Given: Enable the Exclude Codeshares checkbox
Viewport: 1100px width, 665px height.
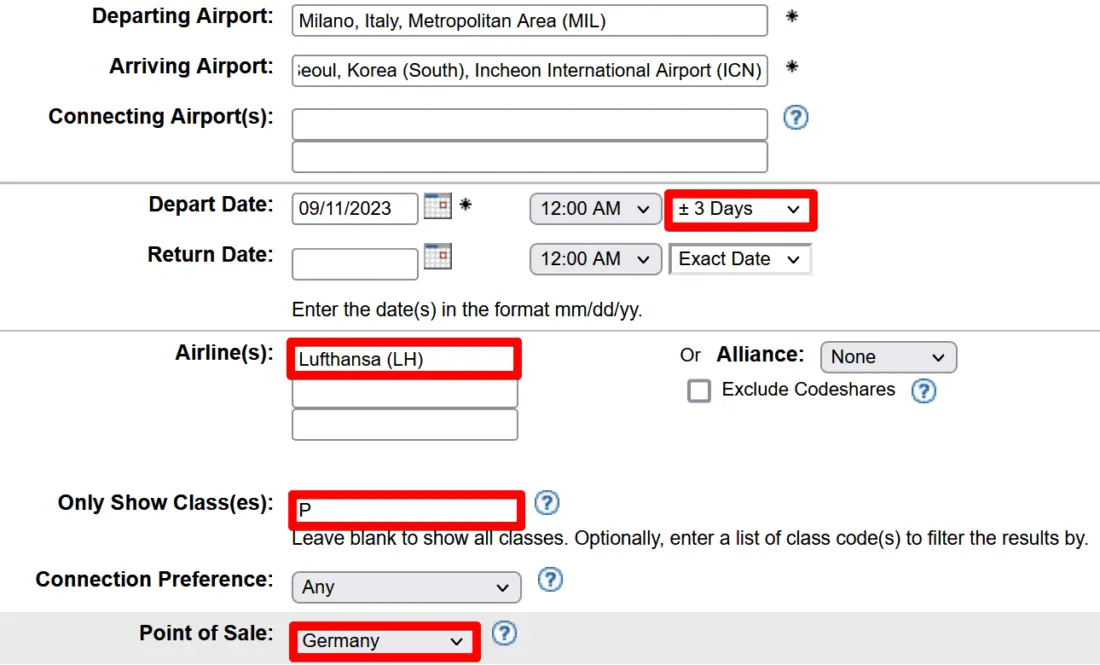Looking at the screenshot, I should pyautogui.click(x=699, y=391).
